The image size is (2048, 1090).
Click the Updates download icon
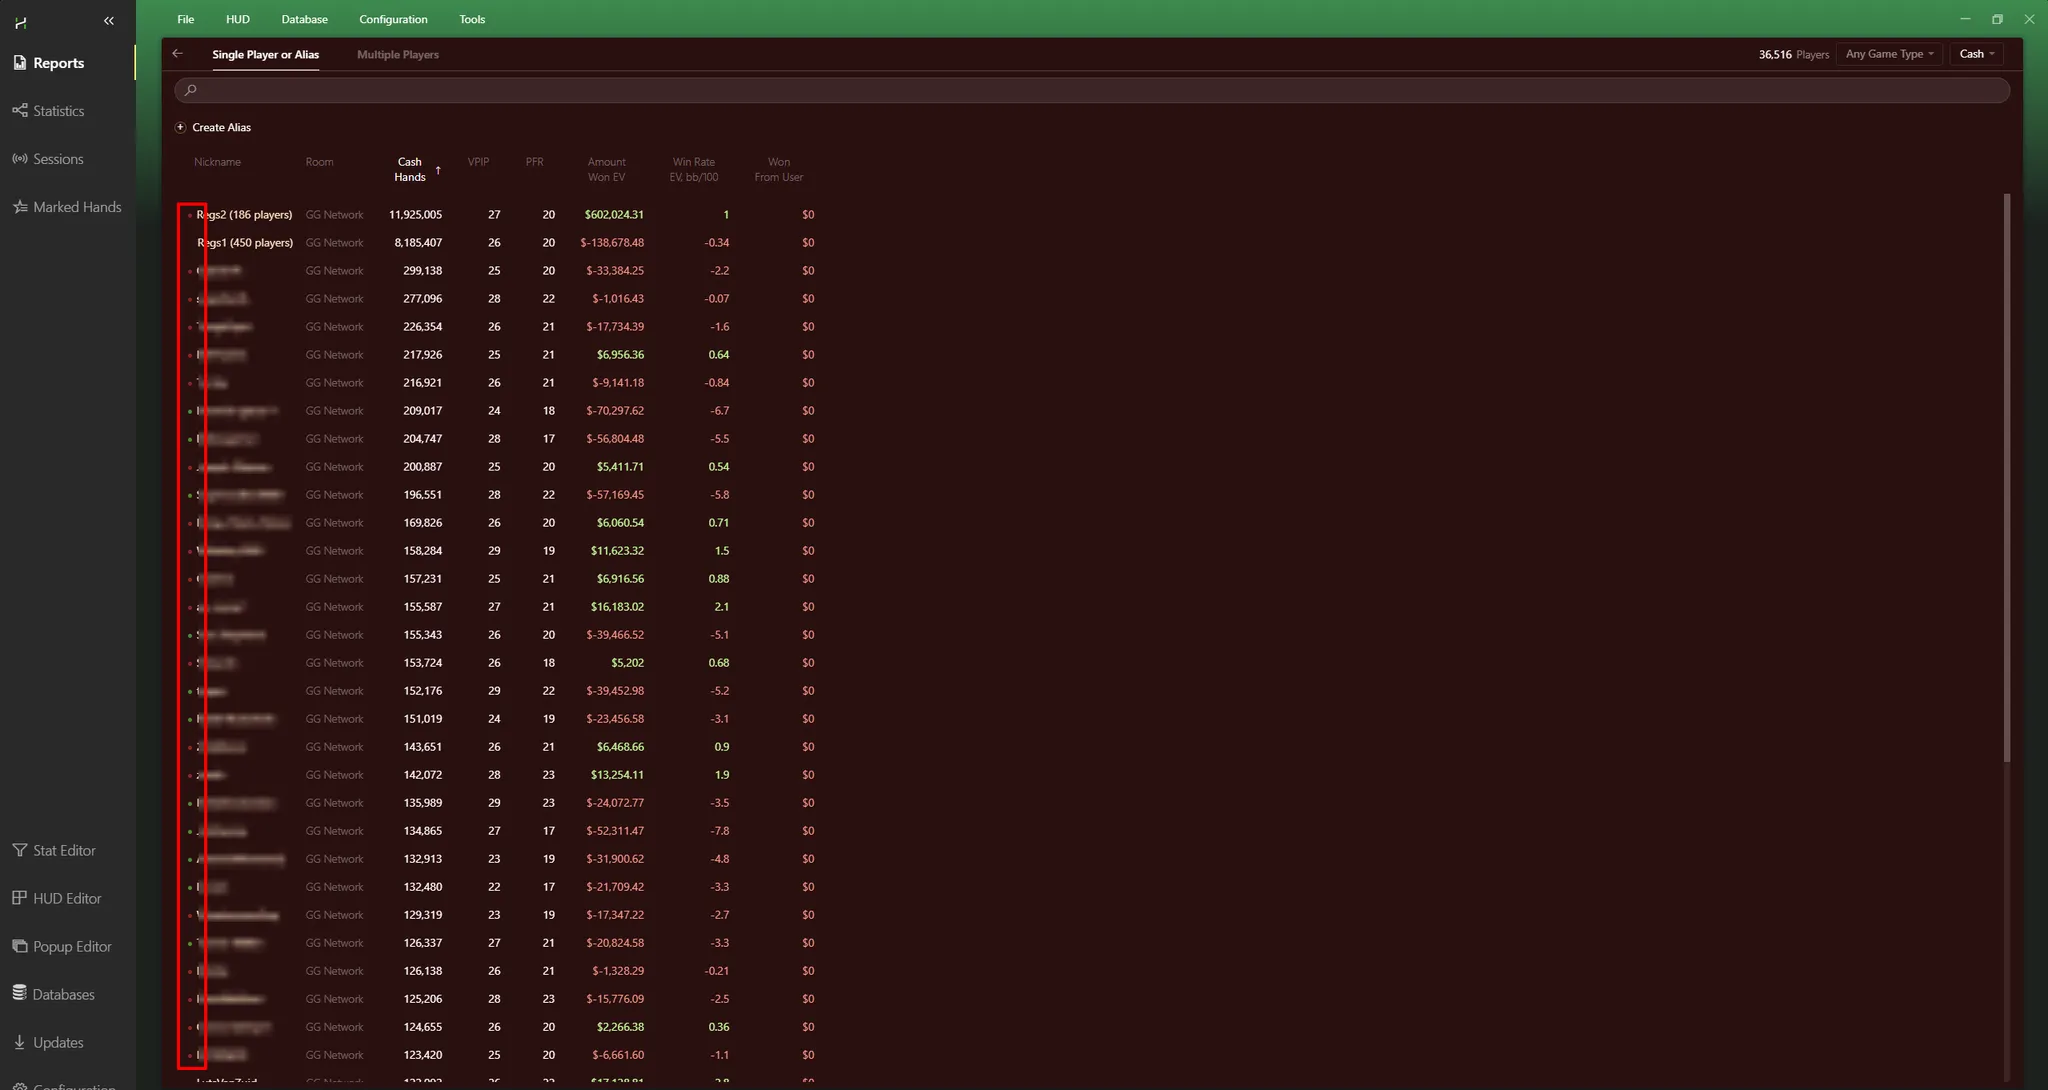tap(20, 1042)
